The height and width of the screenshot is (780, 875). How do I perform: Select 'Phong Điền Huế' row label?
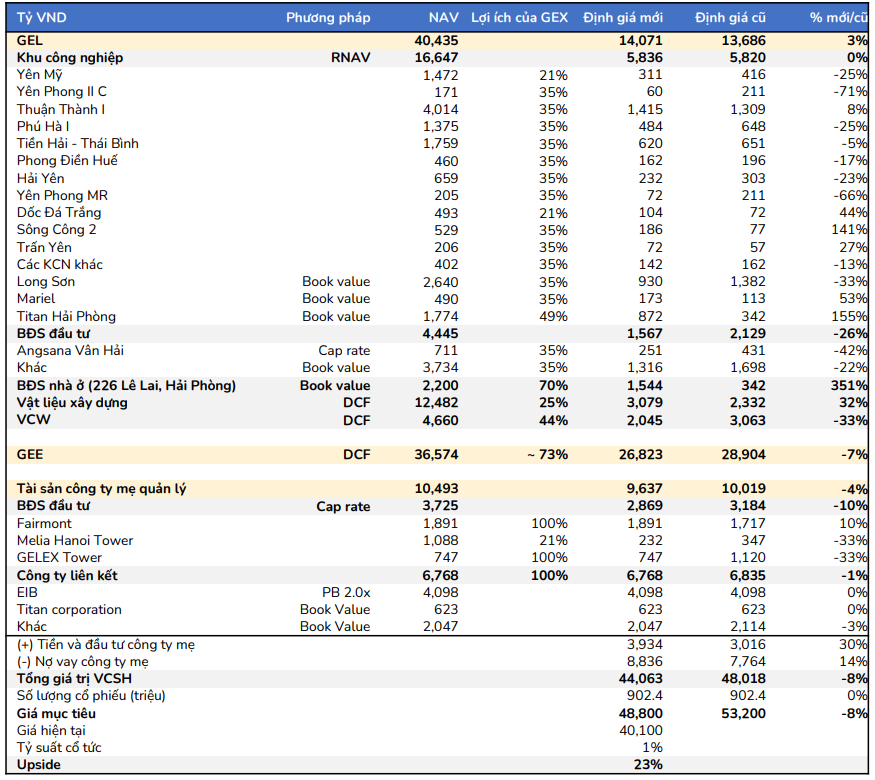(x=67, y=161)
